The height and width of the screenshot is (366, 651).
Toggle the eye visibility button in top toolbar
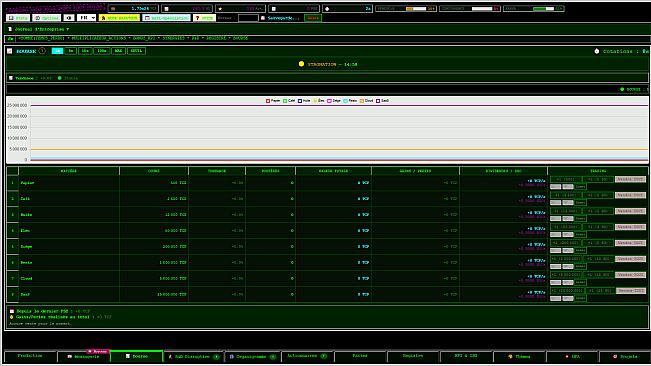tap(69, 18)
